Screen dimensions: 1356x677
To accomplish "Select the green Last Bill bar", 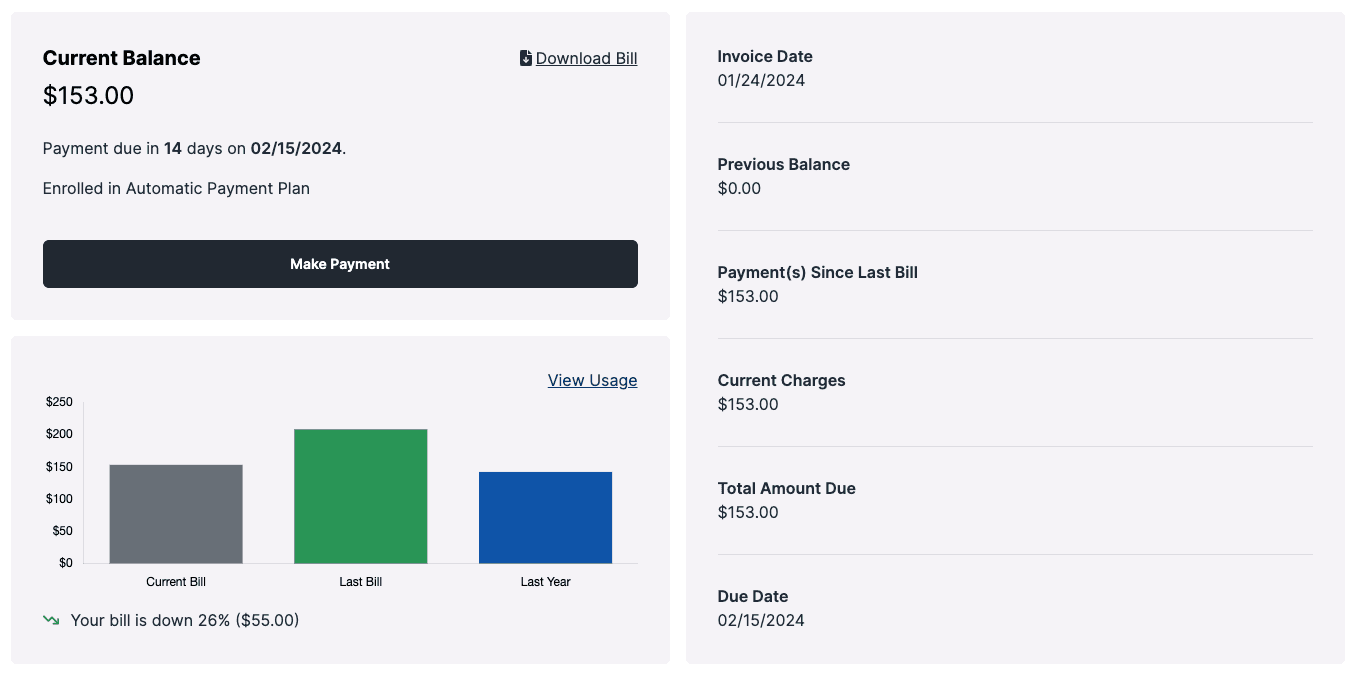I will (x=361, y=496).
